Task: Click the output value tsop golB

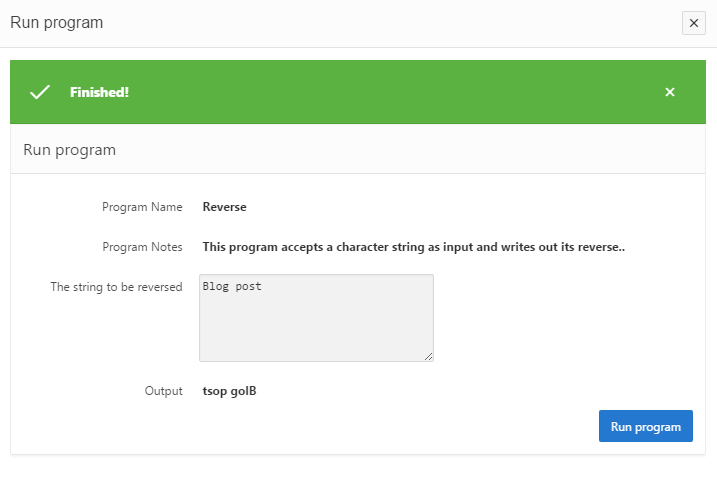Action: 229,391
